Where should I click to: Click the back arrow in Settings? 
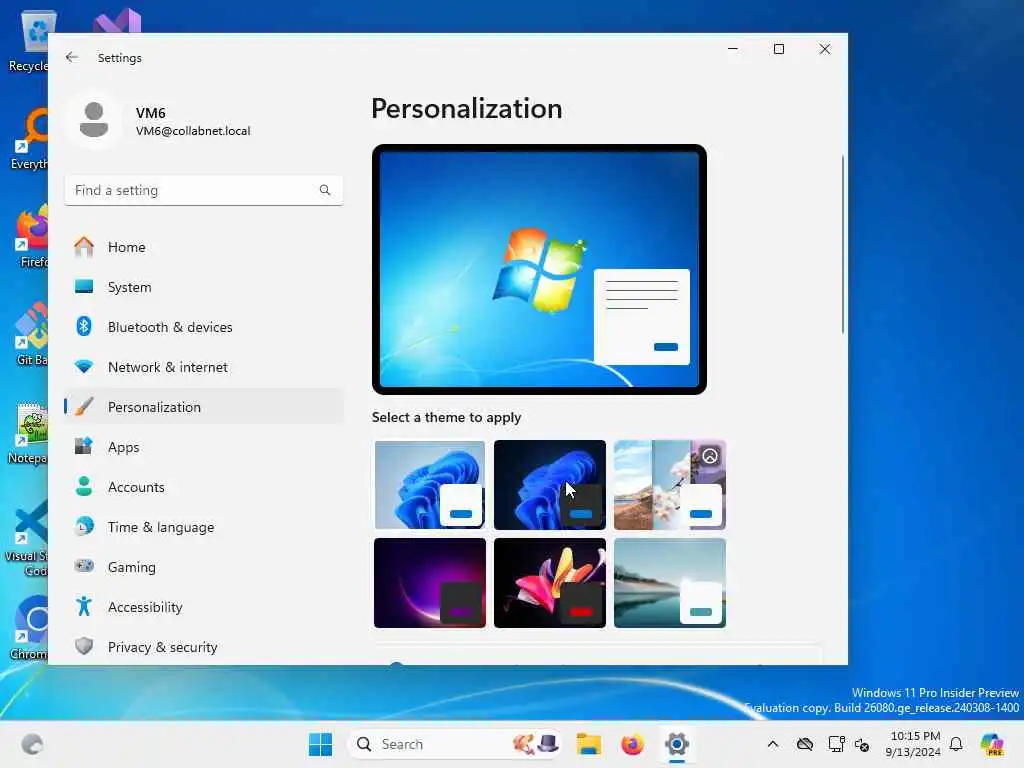pyautogui.click(x=72, y=57)
